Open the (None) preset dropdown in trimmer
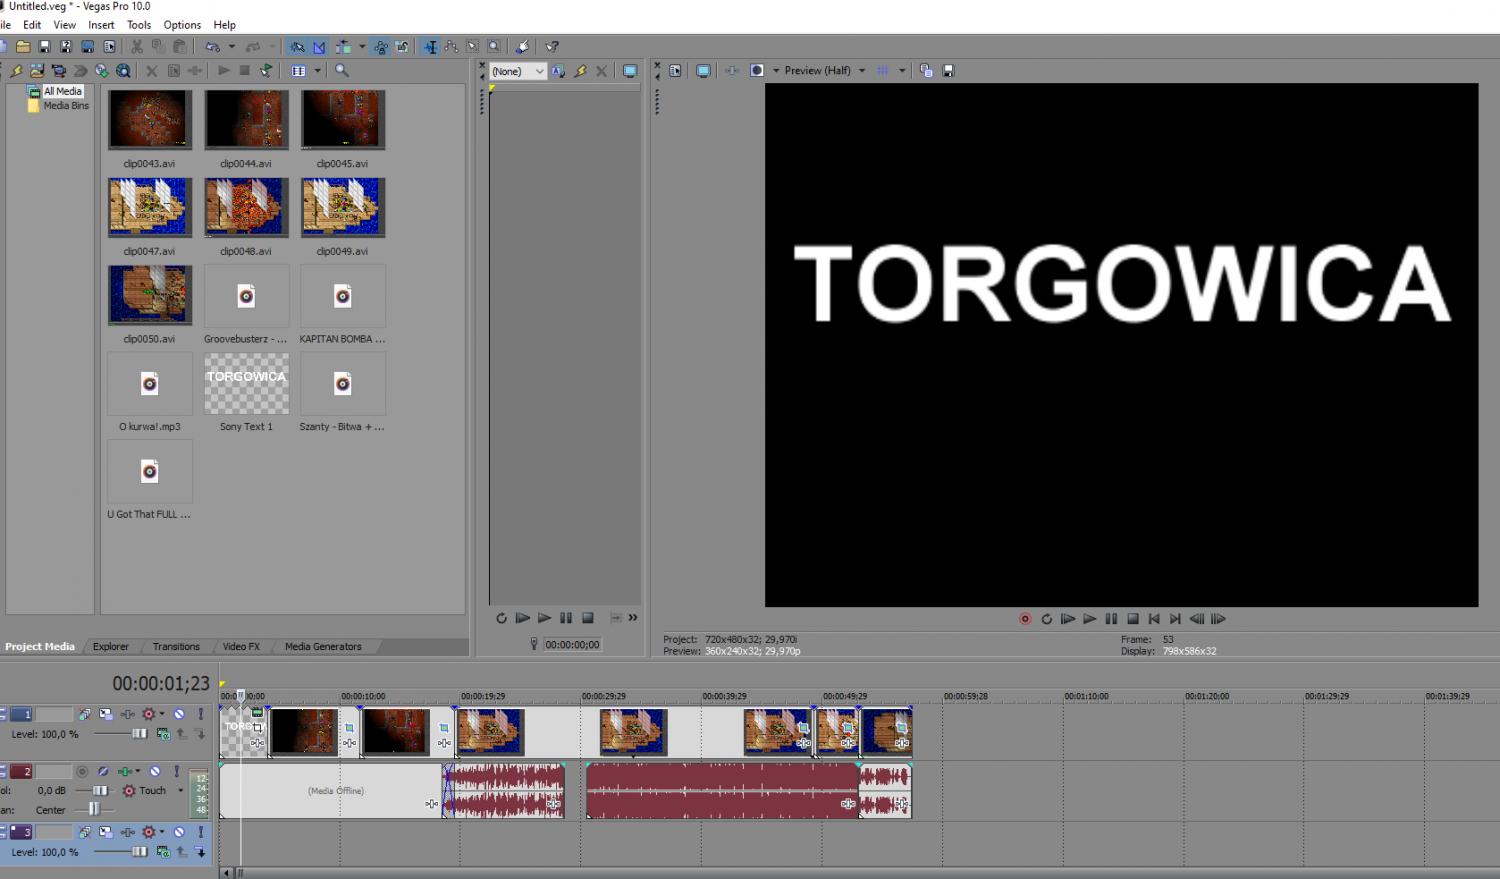1500x879 pixels. coord(517,71)
